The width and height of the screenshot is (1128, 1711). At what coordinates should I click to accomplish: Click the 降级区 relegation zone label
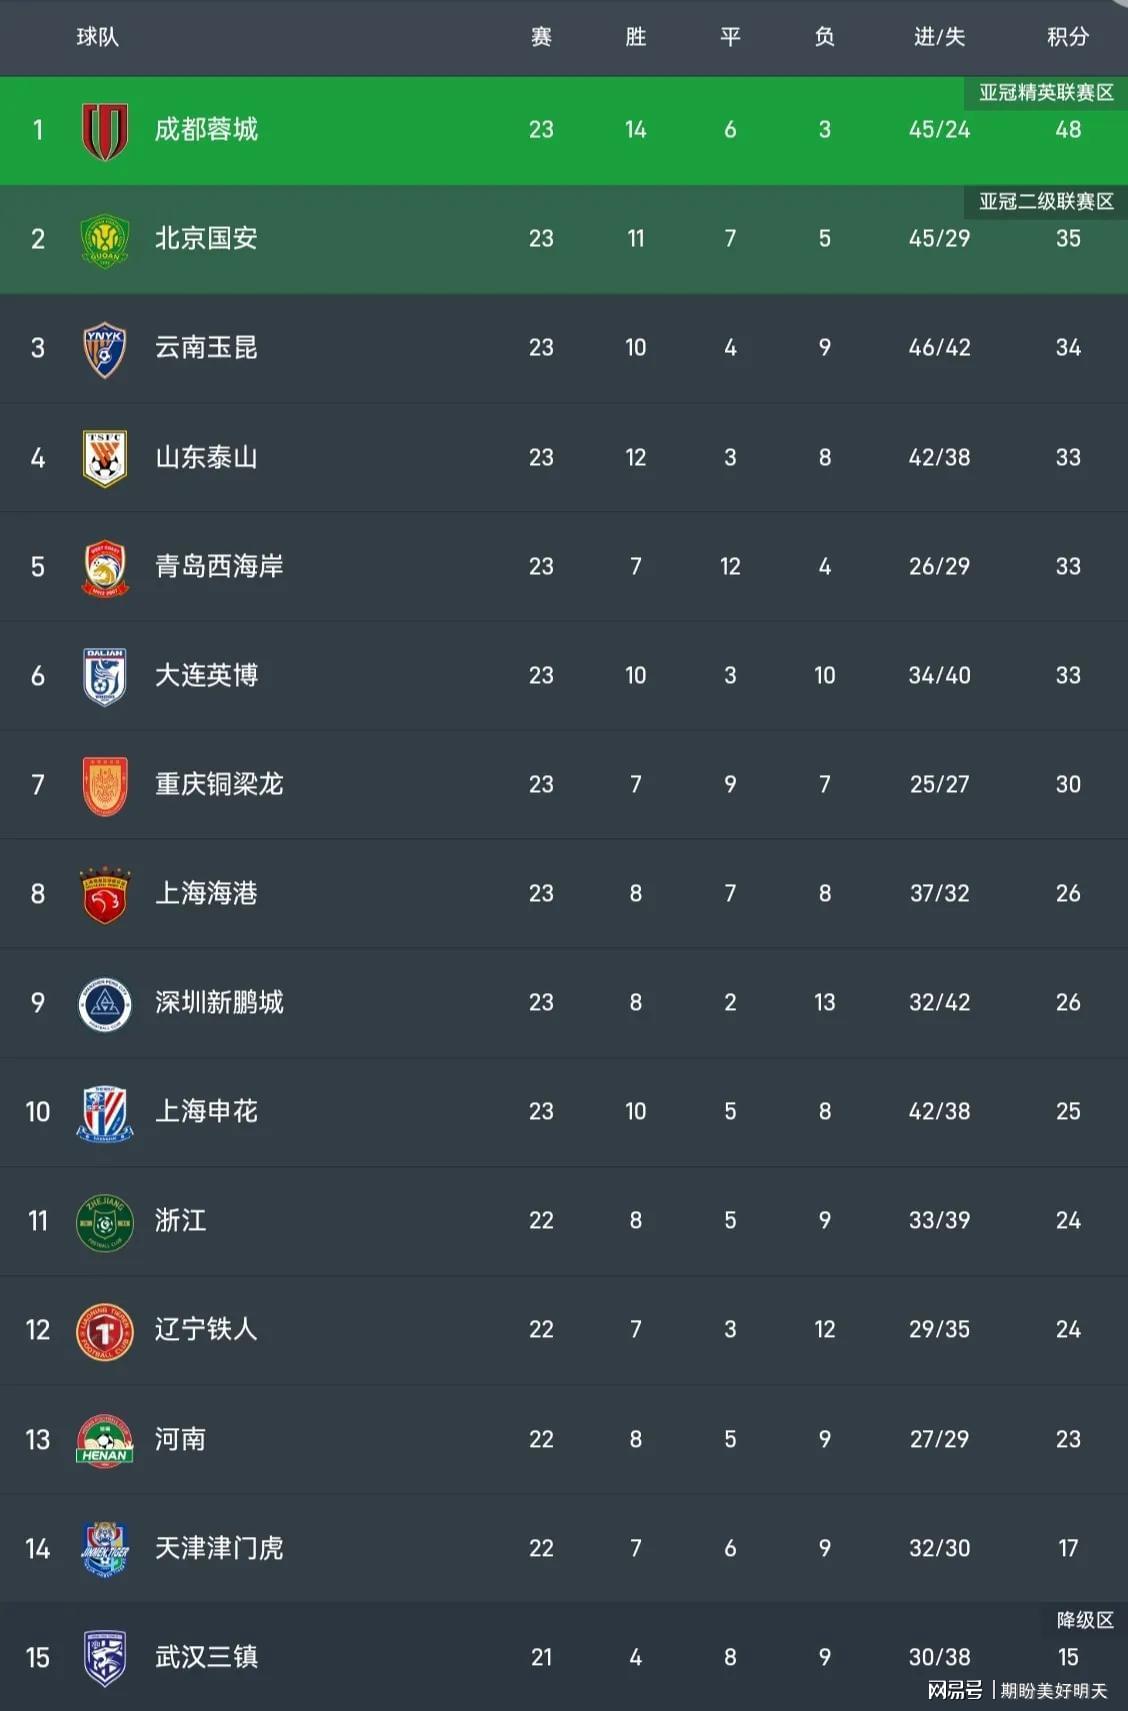(1085, 1620)
